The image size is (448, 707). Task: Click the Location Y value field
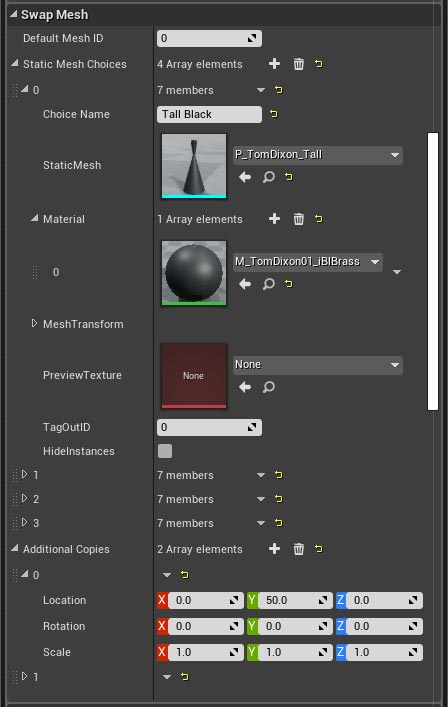(289, 600)
